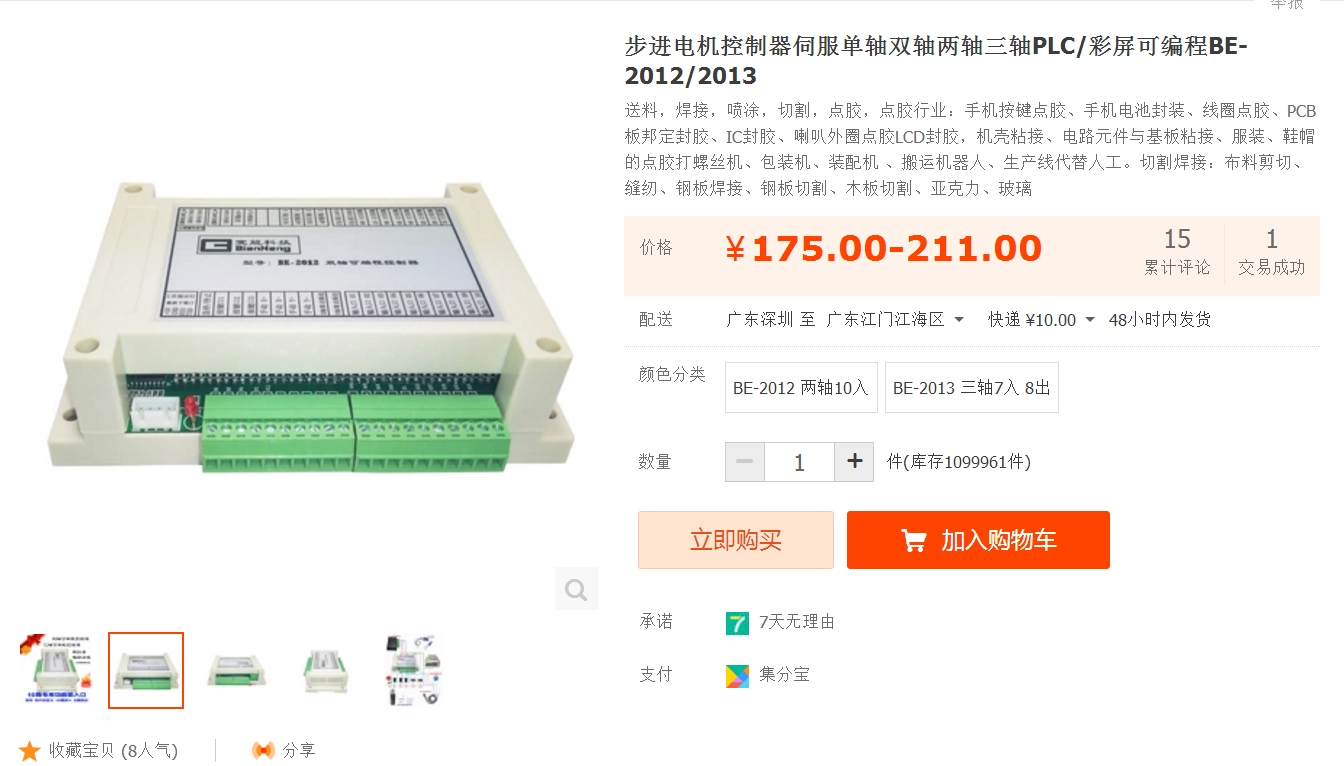The image size is (1344, 766).
Task: Click the quantity input field
Action: coord(799,462)
